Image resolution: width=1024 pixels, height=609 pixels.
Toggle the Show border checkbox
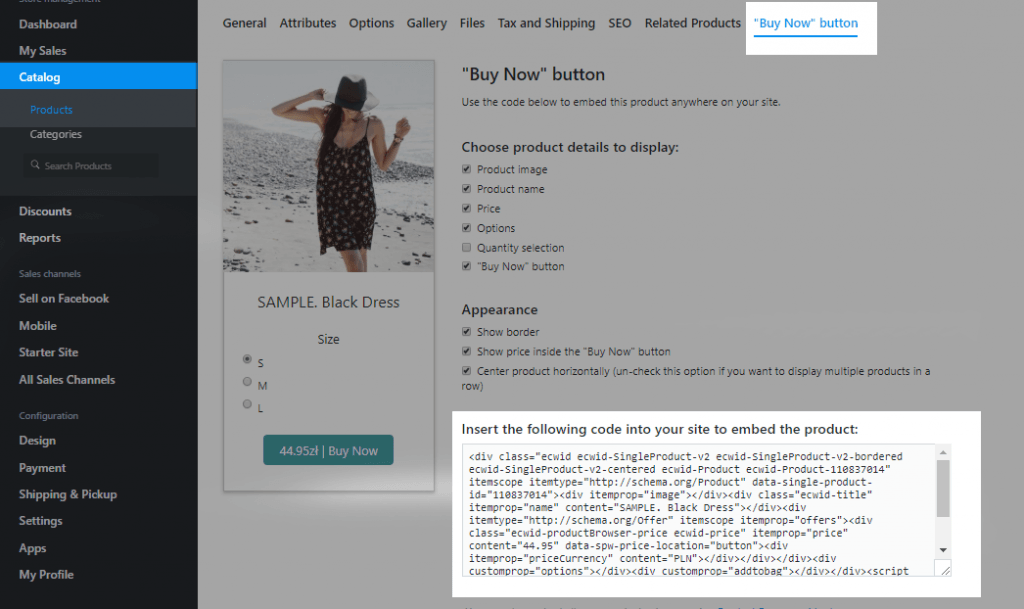pyautogui.click(x=466, y=332)
